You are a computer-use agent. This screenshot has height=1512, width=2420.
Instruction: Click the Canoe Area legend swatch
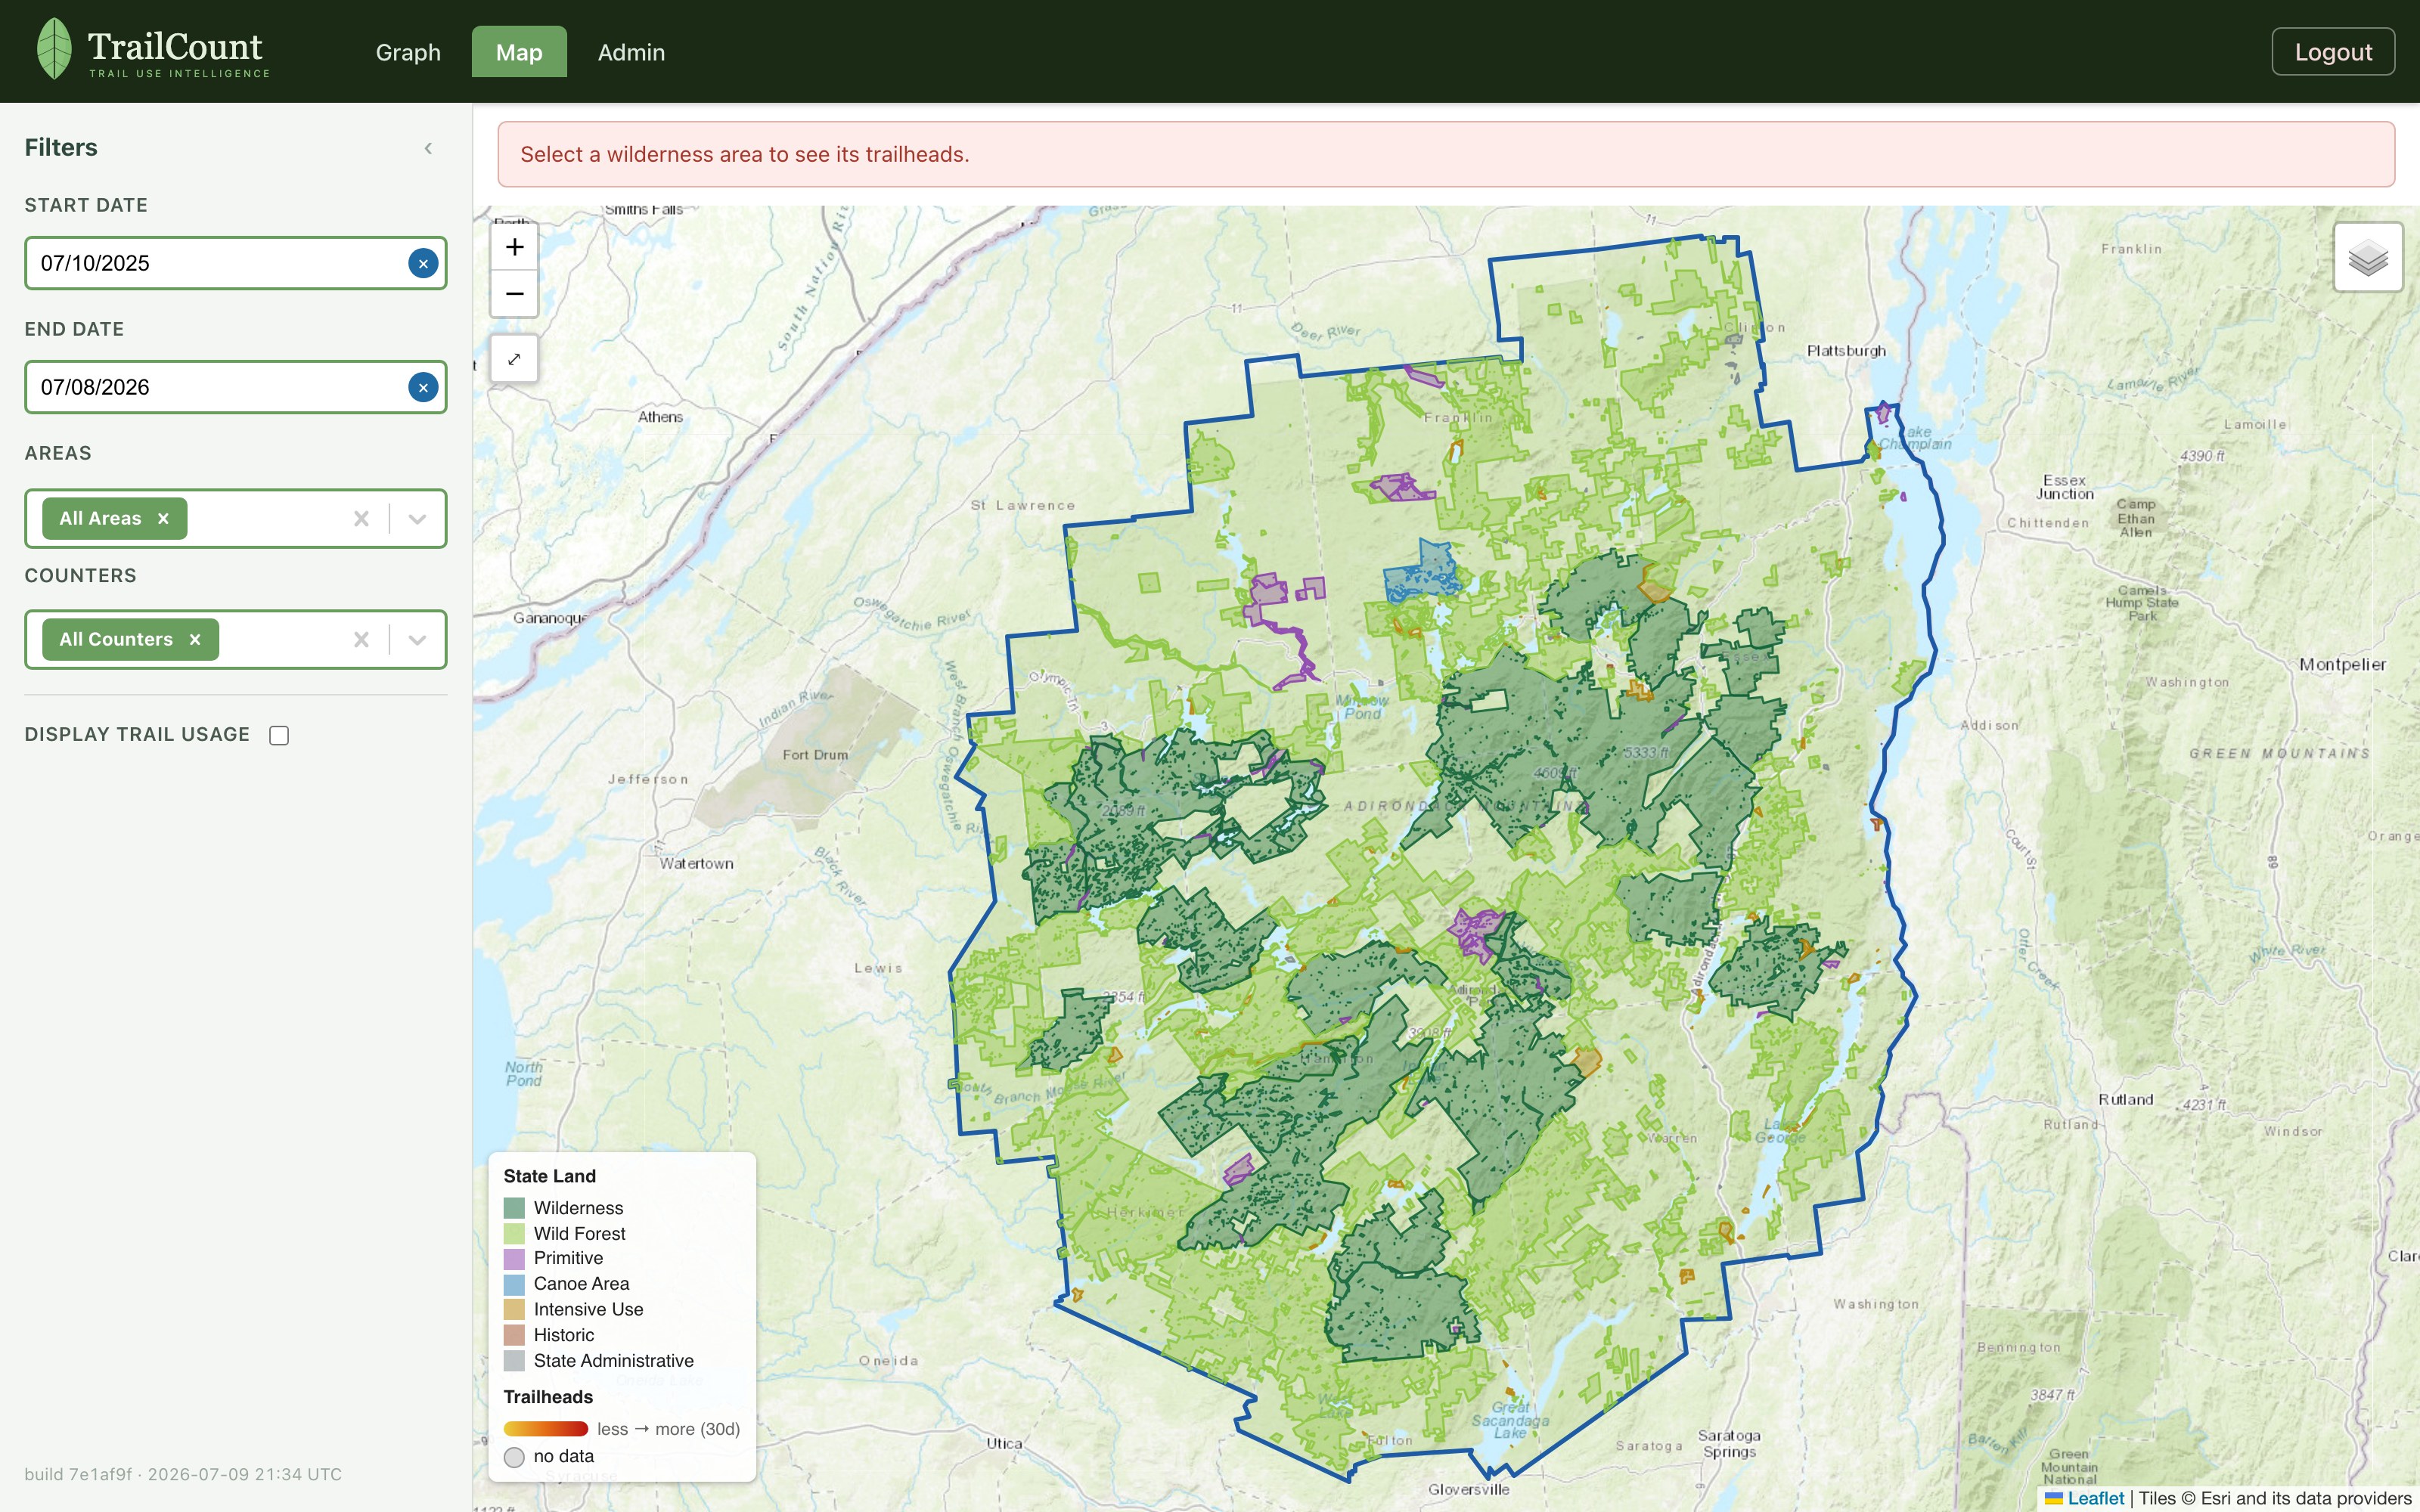tap(514, 1284)
